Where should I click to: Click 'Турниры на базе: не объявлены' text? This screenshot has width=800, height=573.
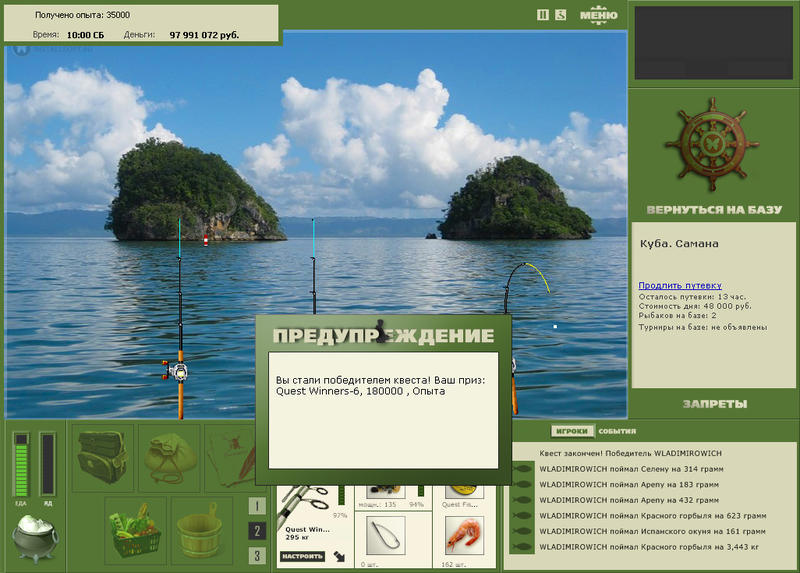click(x=703, y=327)
